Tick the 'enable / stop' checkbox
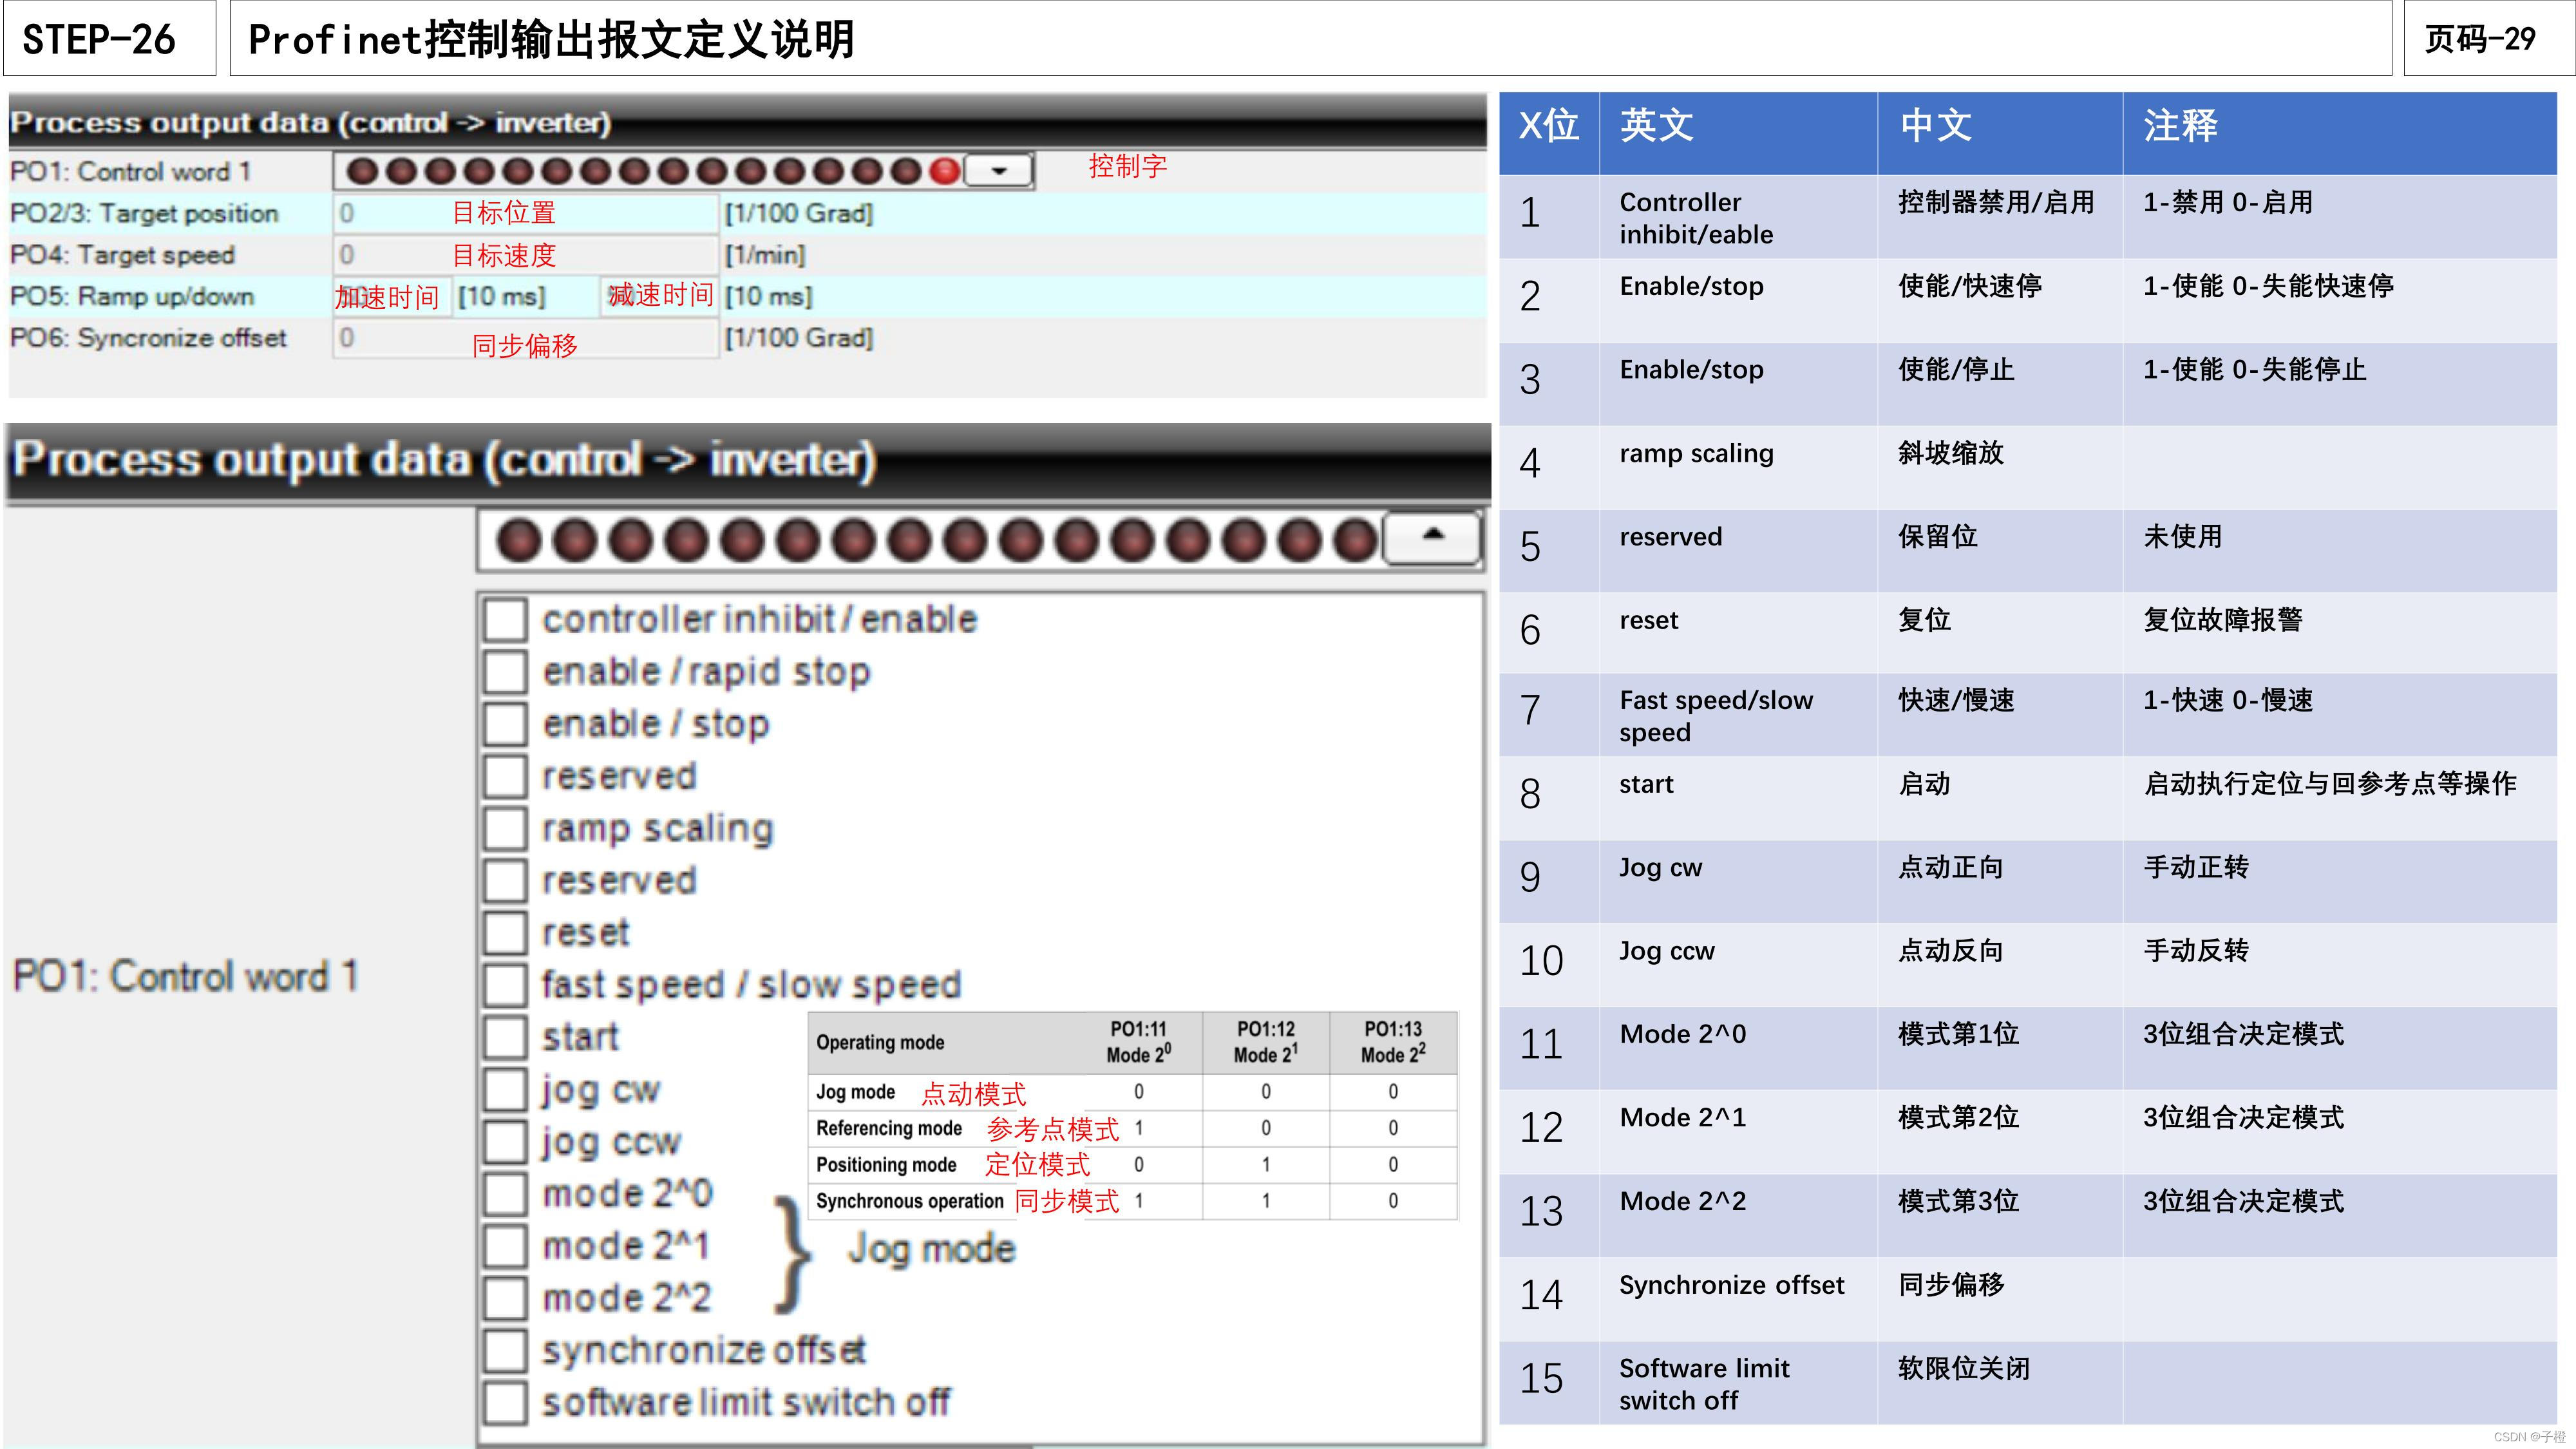Image resolution: width=2576 pixels, height=1449 pixels. [505, 724]
